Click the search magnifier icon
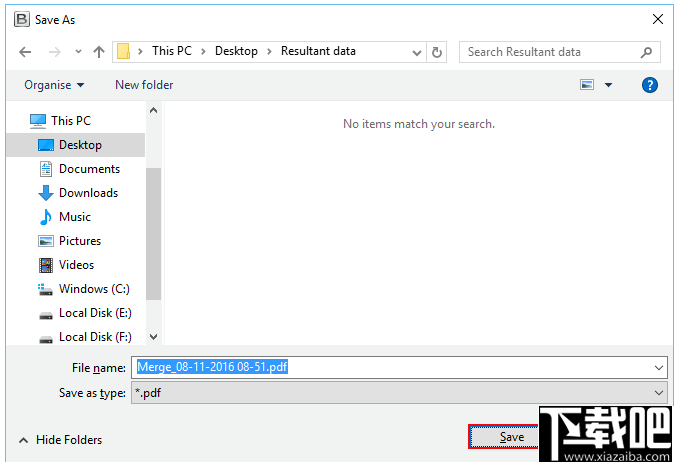This screenshot has height=462, width=674. [x=646, y=52]
